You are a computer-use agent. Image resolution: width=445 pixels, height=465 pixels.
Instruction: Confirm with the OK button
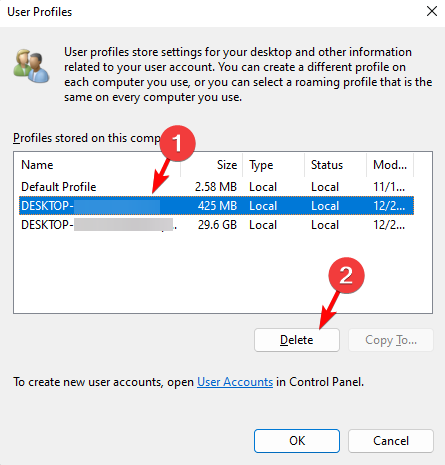tap(297, 441)
